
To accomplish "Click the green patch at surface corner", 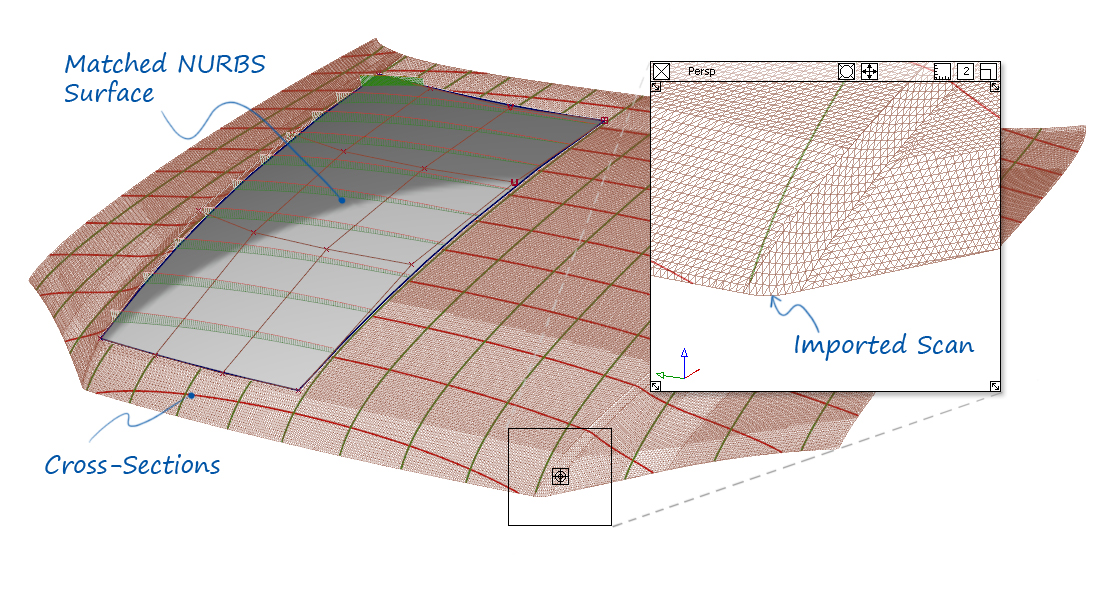I will tap(388, 81).
